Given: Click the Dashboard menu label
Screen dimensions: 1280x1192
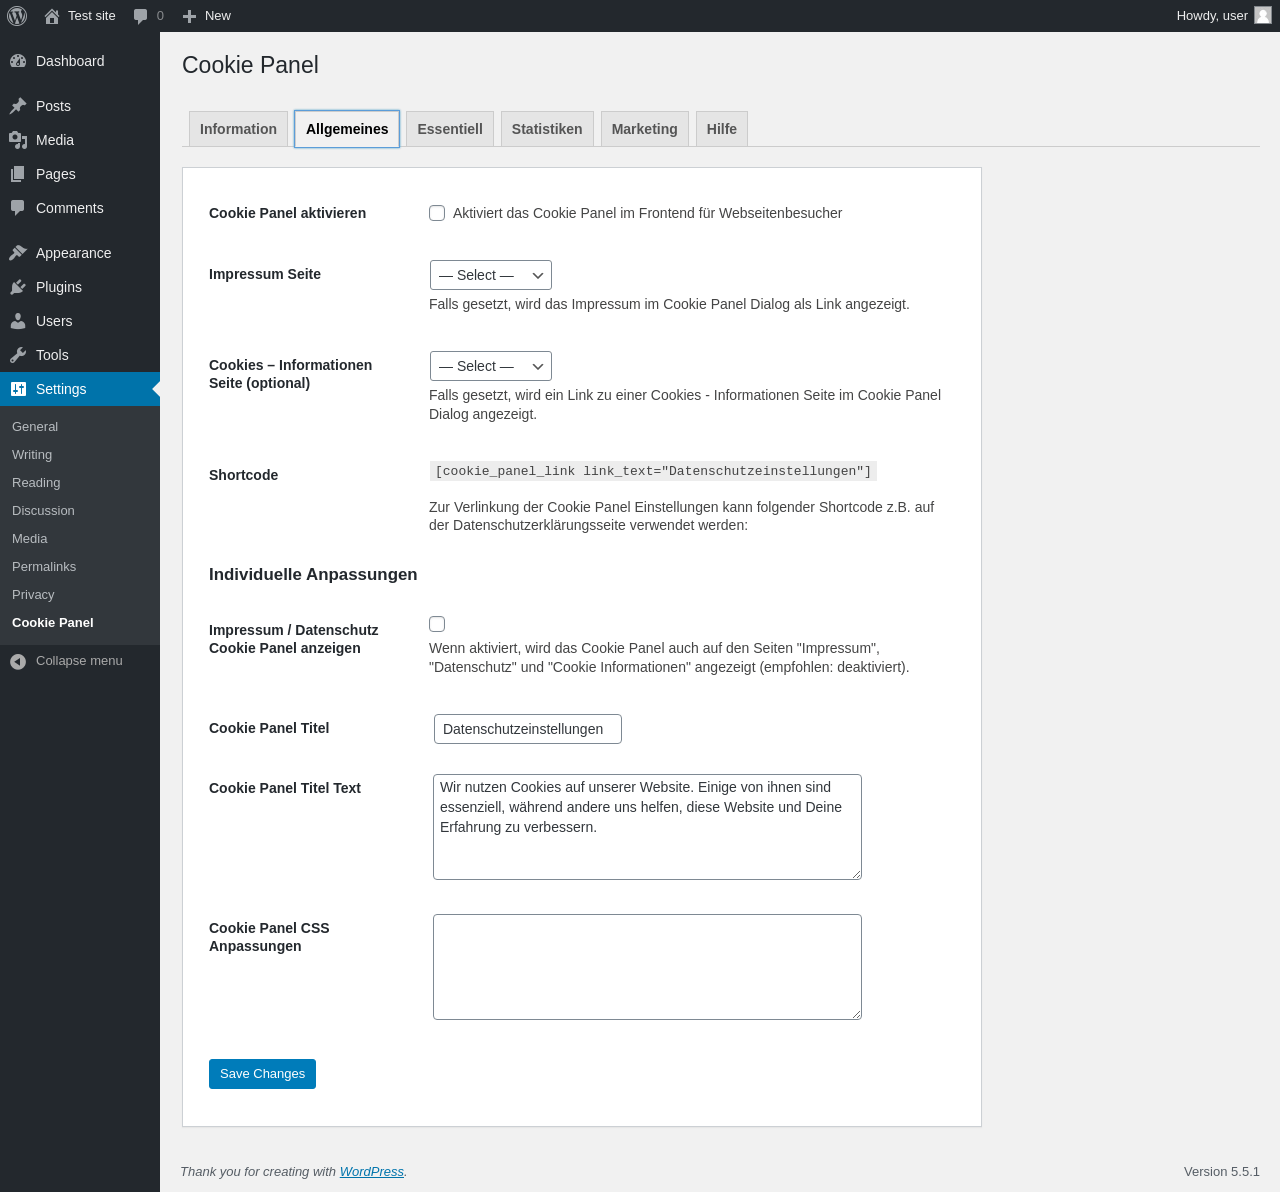Looking at the screenshot, I should tap(70, 61).
